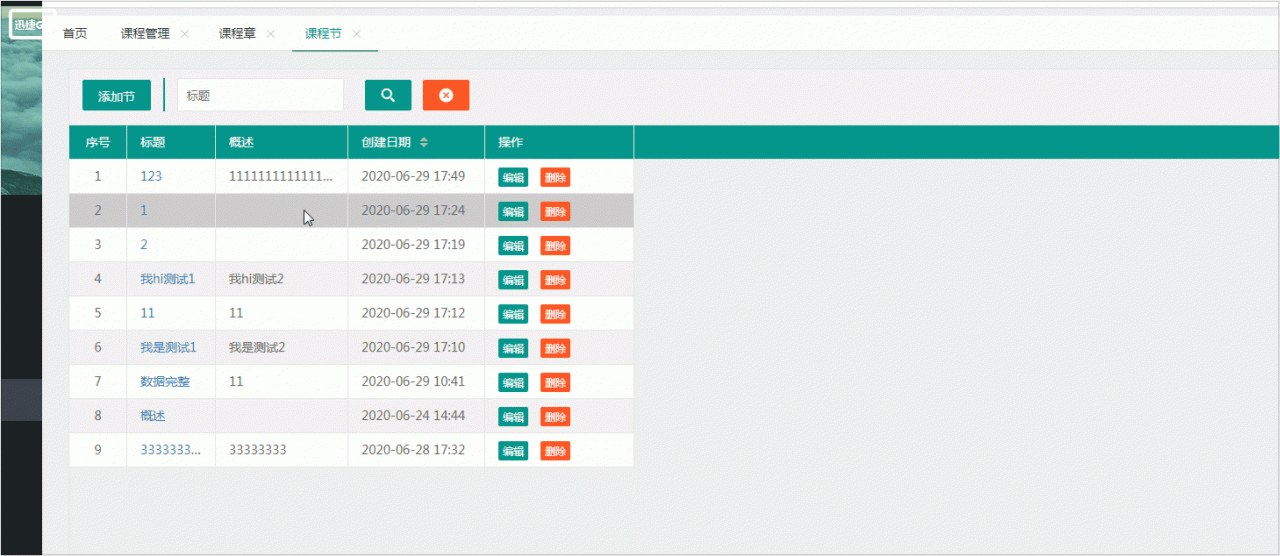Edit the 3333333... row
1280x556 pixels.
513,451
